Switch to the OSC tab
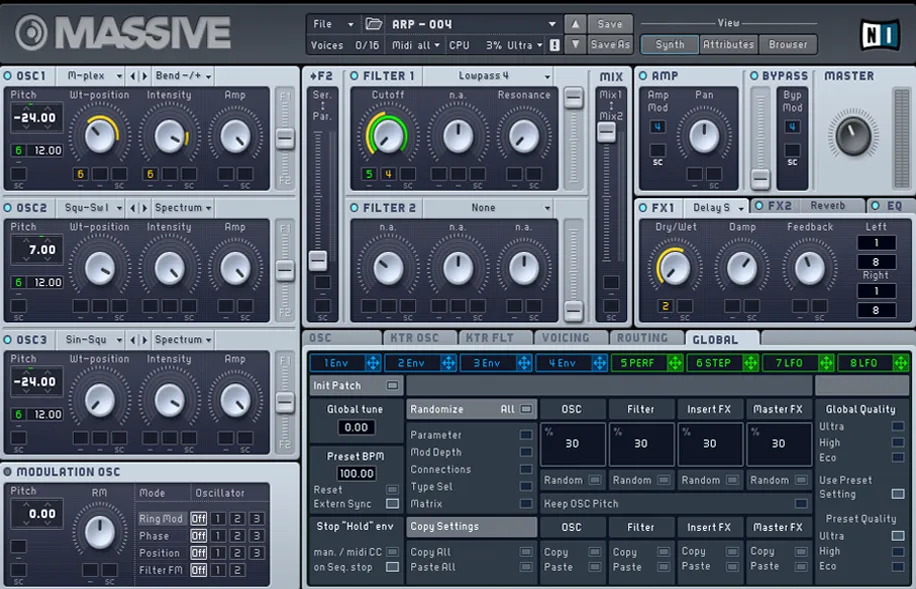The width and height of the screenshot is (916, 589). click(343, 338)
